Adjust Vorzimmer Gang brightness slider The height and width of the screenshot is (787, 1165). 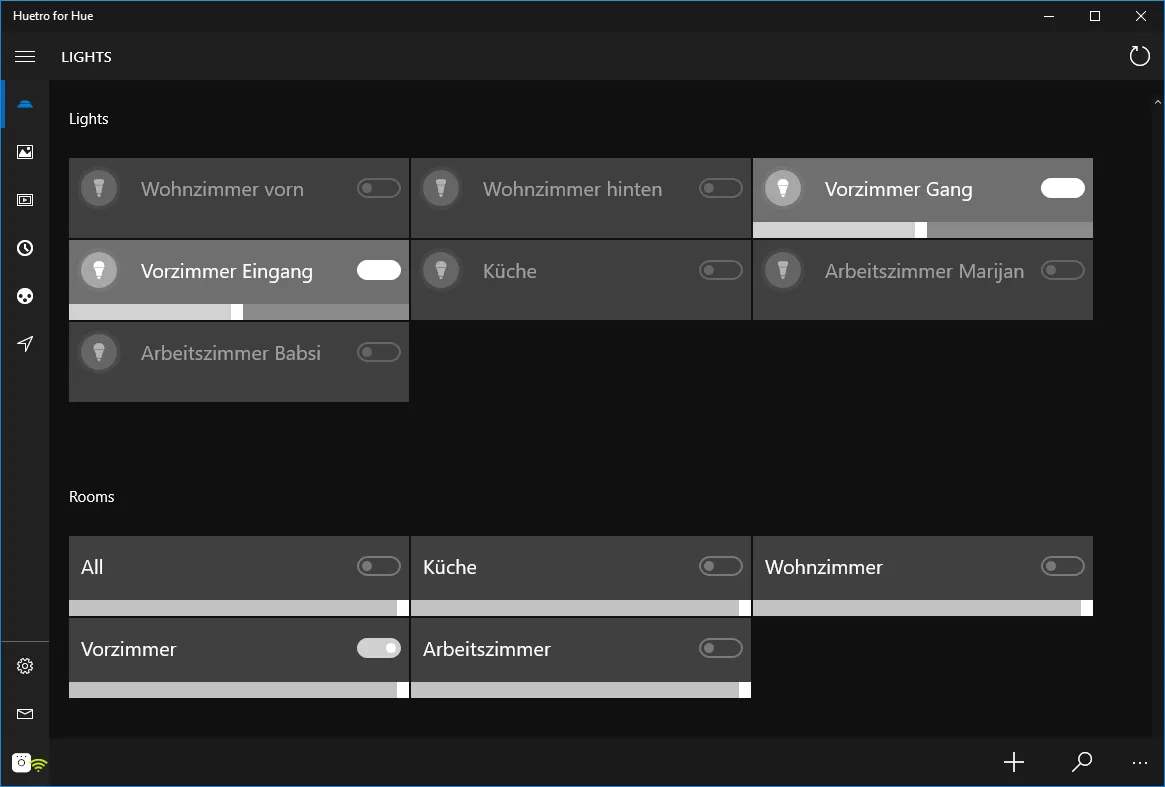[x=922, y=230]
